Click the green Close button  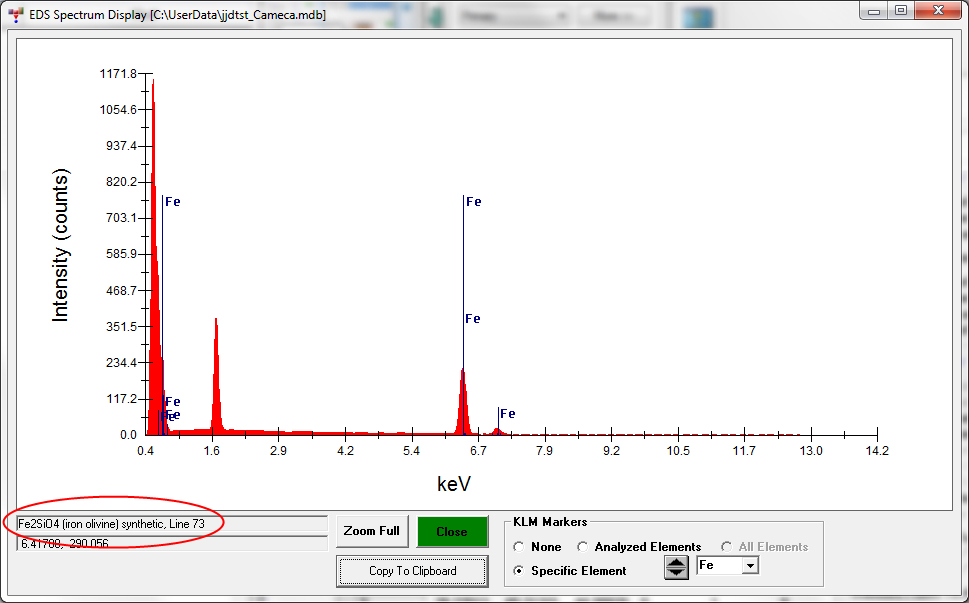[x=452, y=531]
